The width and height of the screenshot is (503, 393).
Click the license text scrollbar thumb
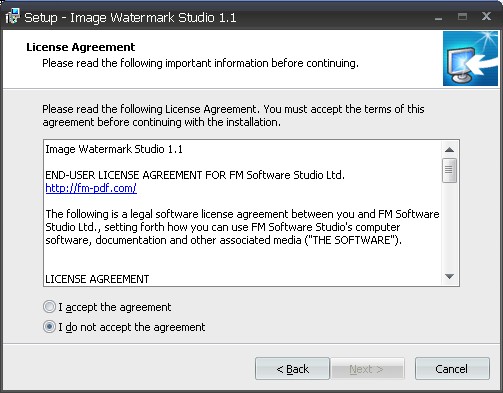[x=449, y=170]
